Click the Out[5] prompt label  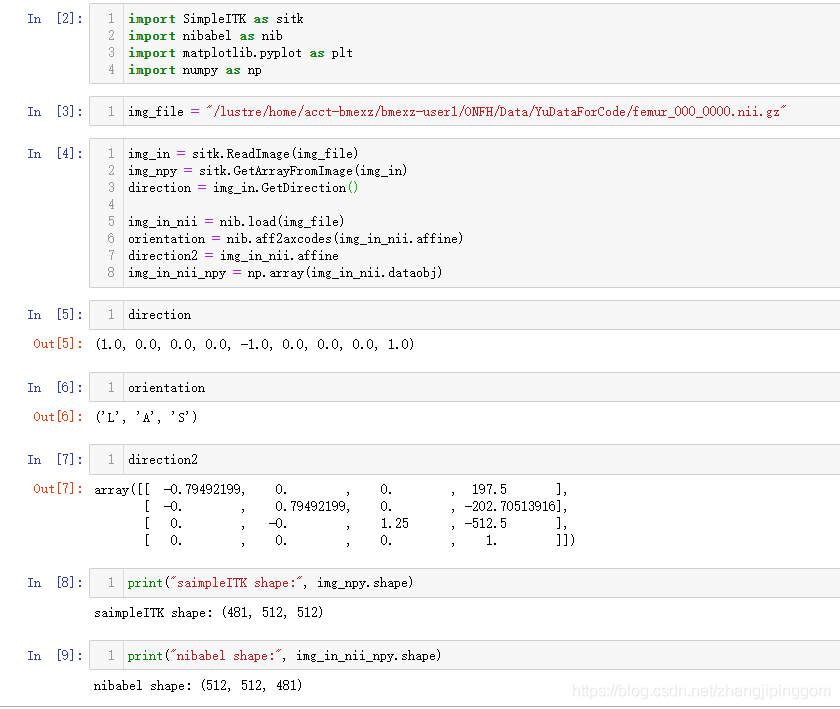click(x=58, y=344)
